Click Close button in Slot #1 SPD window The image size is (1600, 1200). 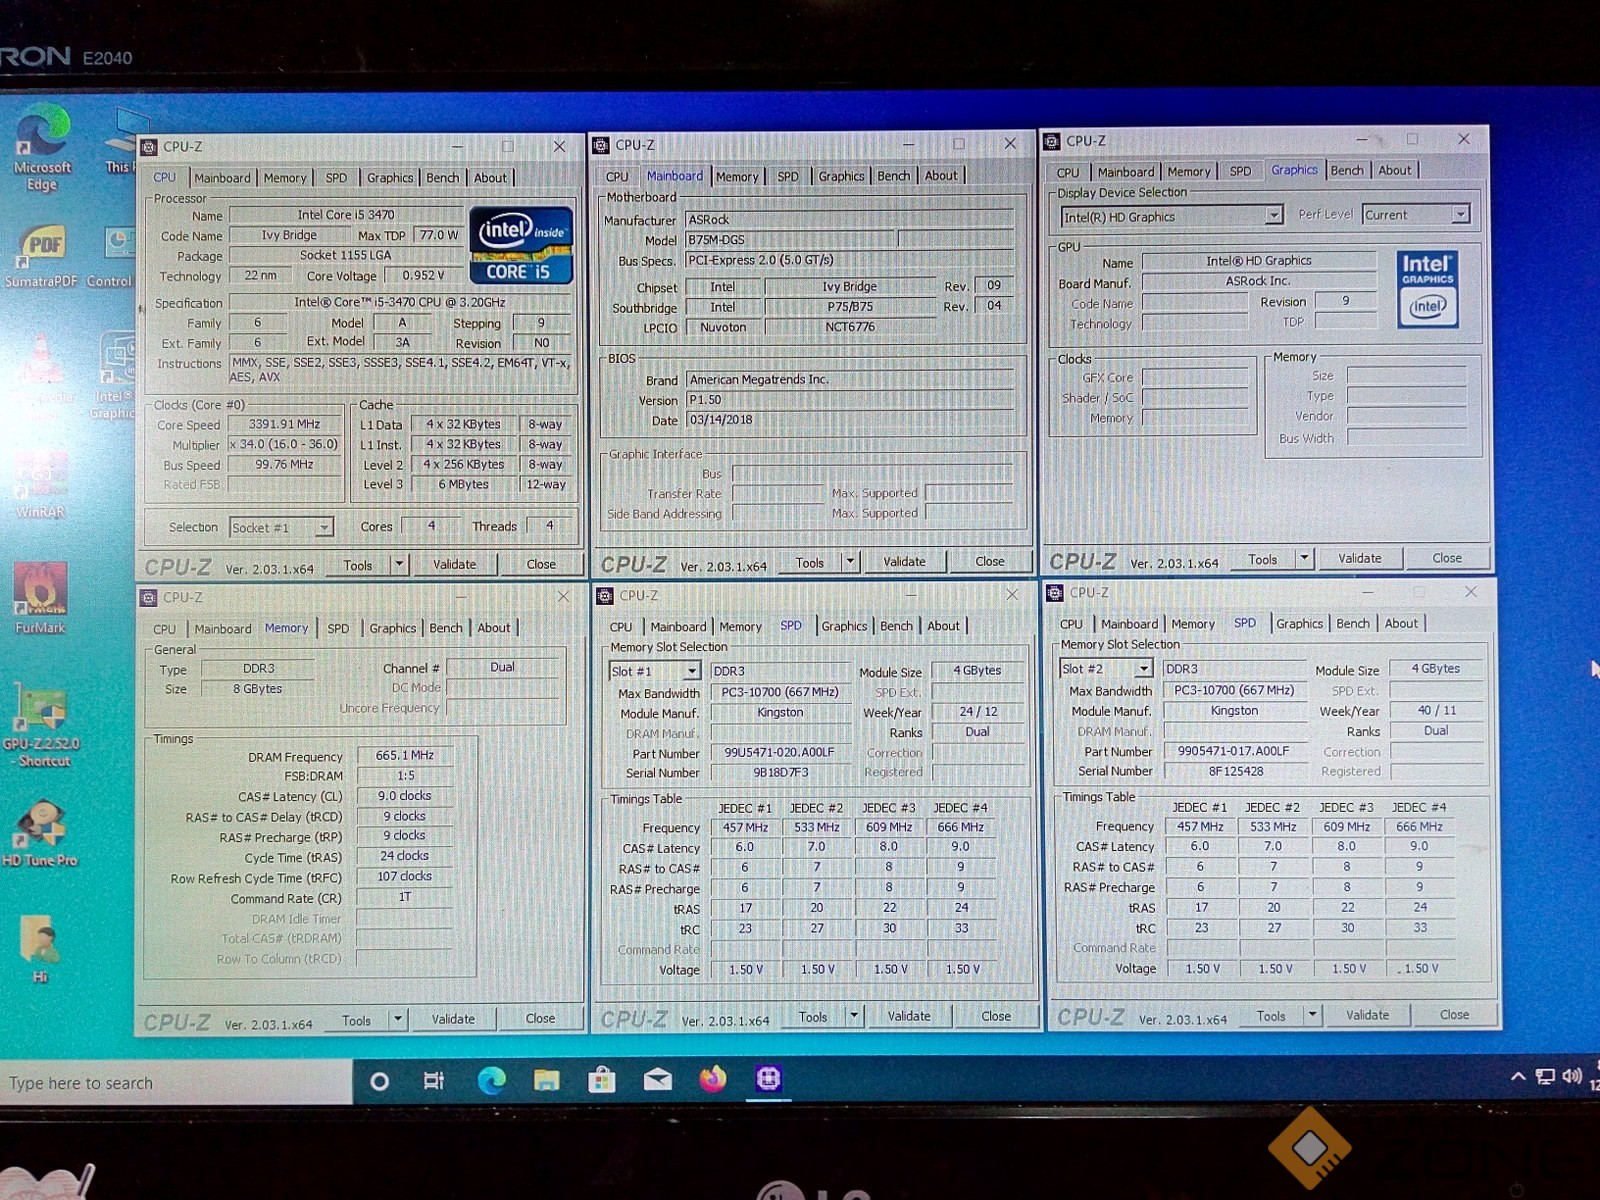995,1016
